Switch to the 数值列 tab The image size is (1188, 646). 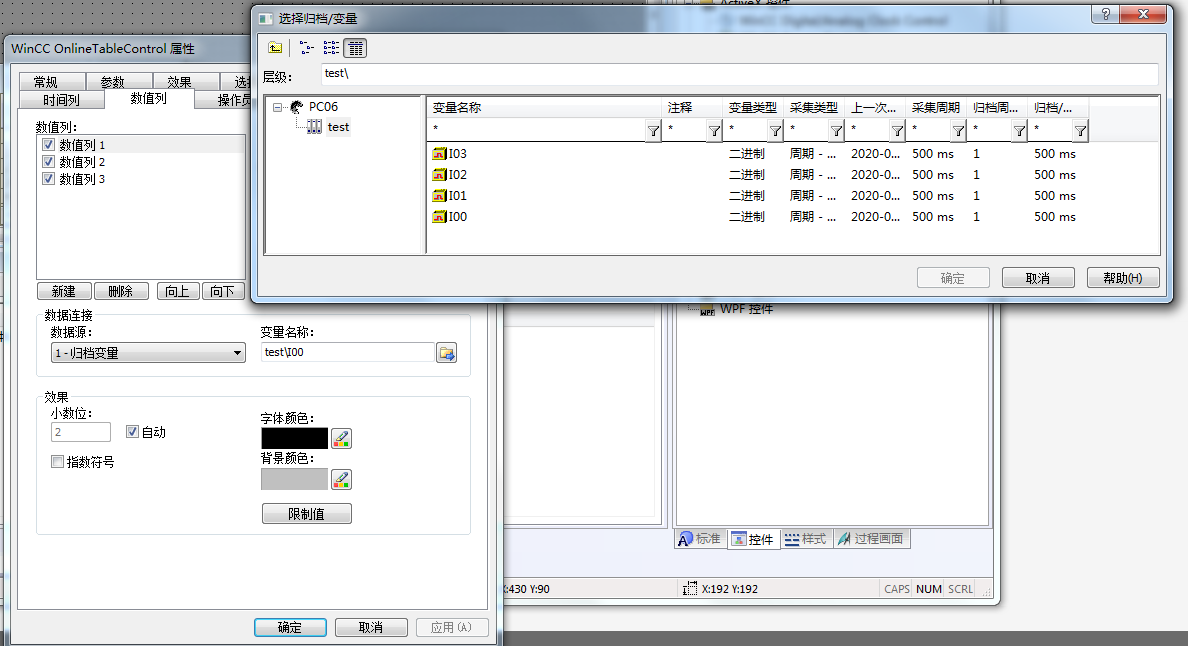pos(148,98)
